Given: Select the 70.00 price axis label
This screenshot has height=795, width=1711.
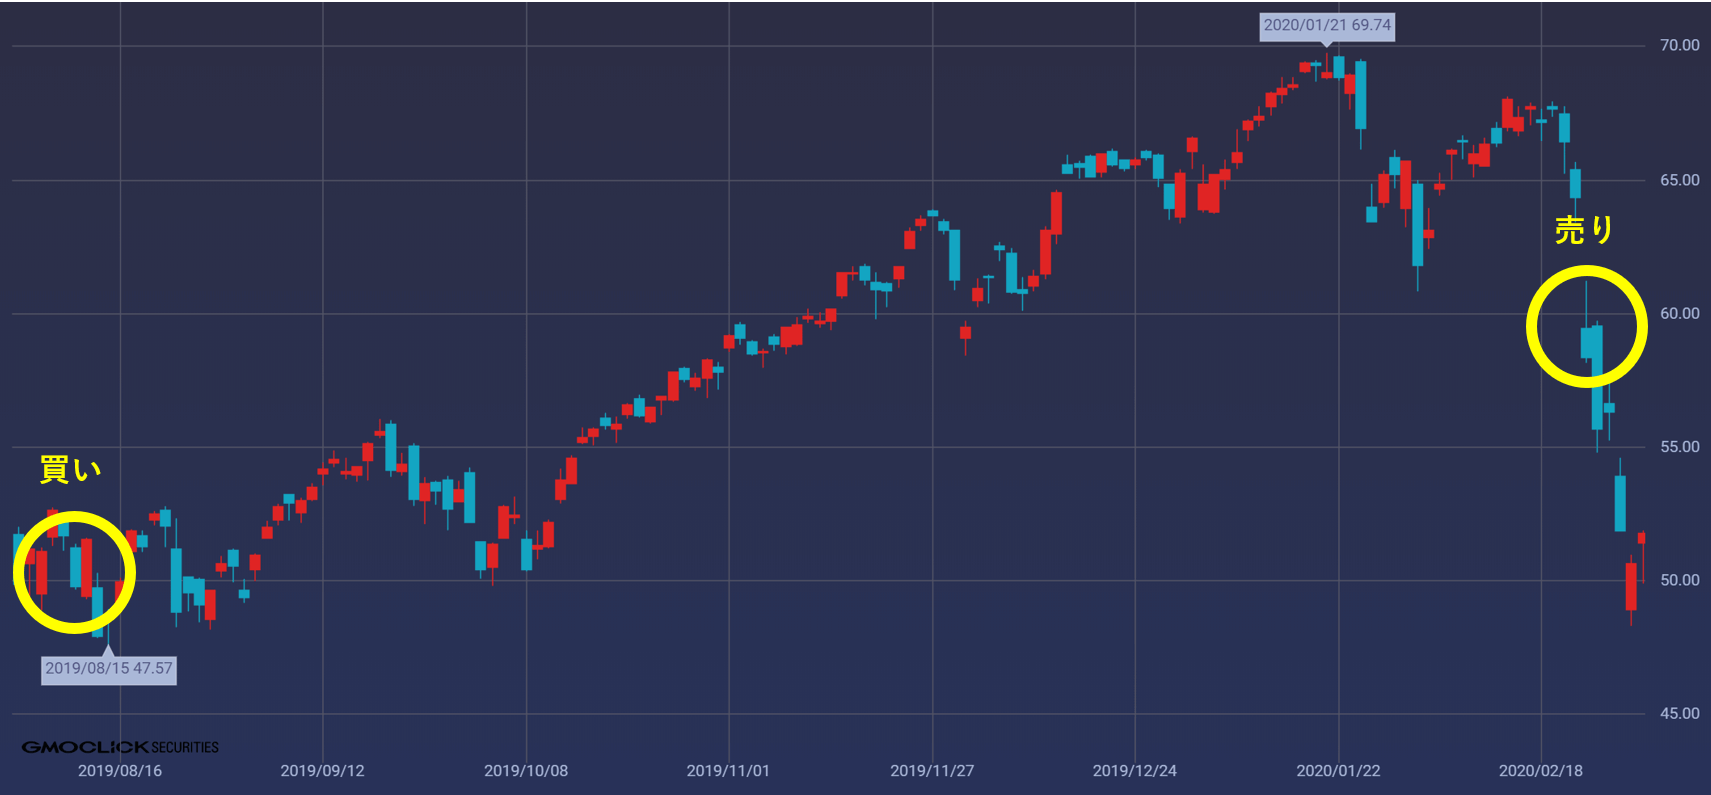Looking at the screenshot, I should [1679, 45].
